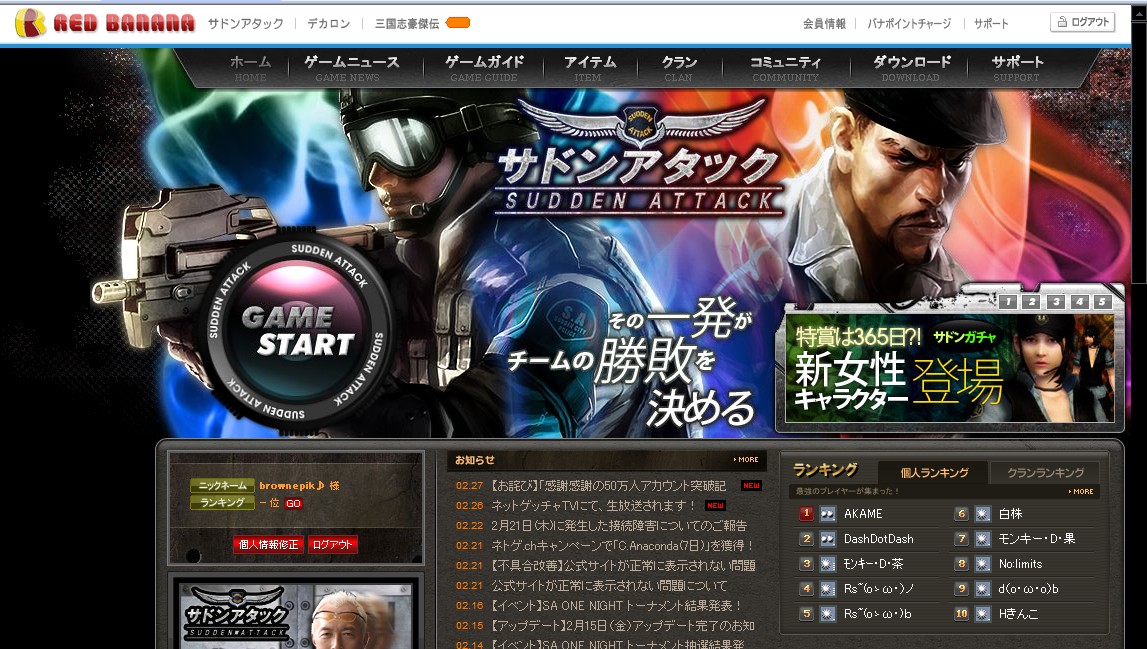Select rank 5 player Rs~(o･ω･)b
This screenshot has height=649, width=1147.
878,613
